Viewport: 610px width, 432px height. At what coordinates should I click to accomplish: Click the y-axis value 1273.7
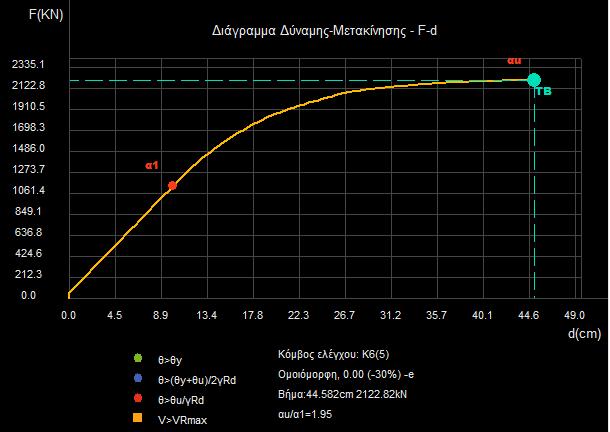click(28, 169)
